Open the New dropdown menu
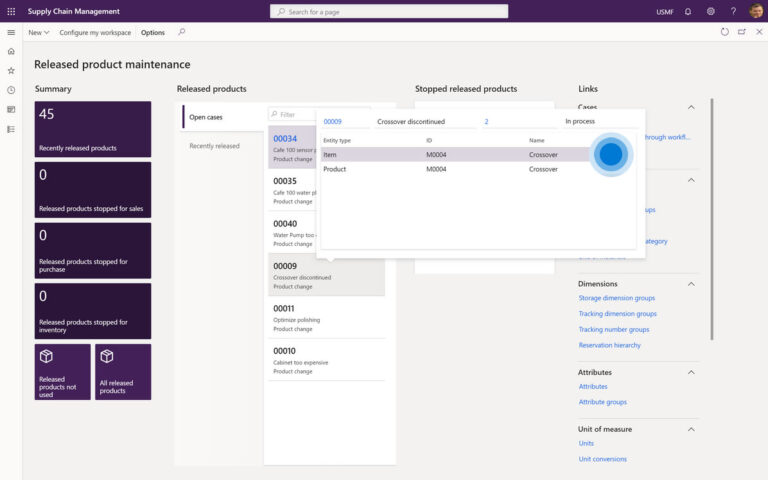 (x=39, y=32)
